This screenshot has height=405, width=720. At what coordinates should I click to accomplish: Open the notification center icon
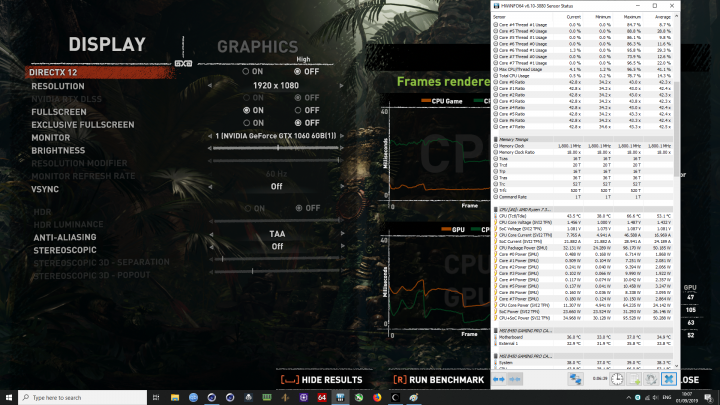click(709, 397)
